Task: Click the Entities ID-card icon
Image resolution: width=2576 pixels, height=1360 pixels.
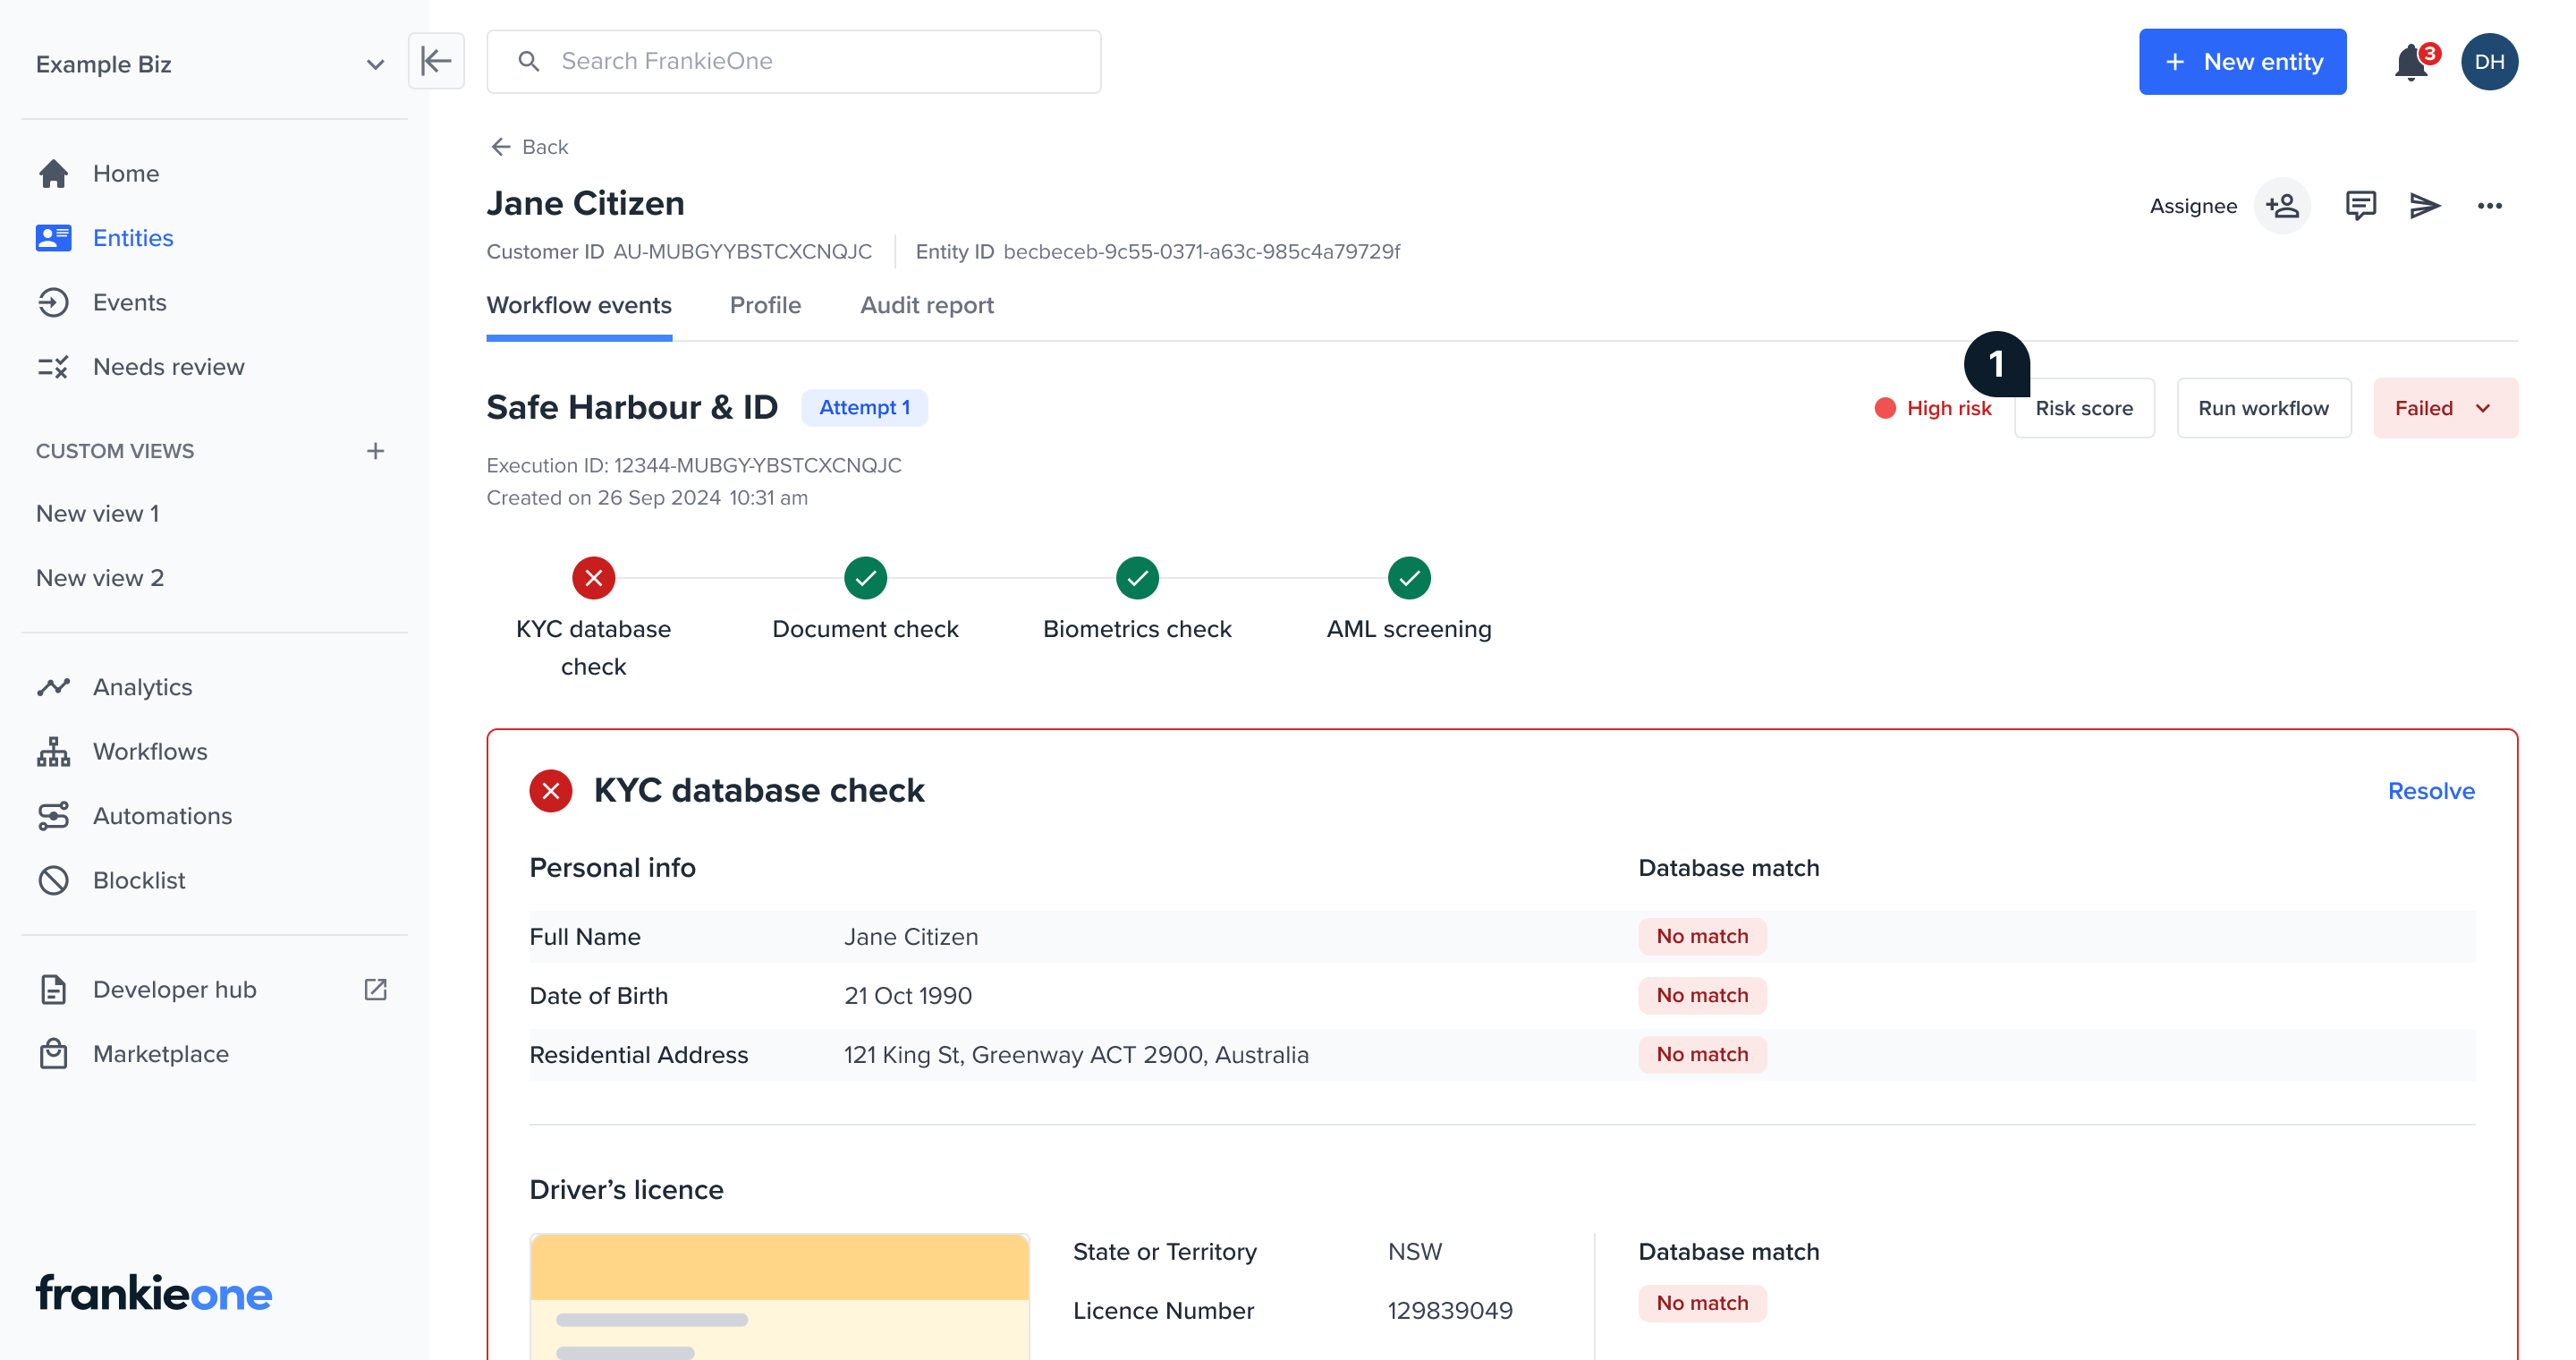Action: 53,238
